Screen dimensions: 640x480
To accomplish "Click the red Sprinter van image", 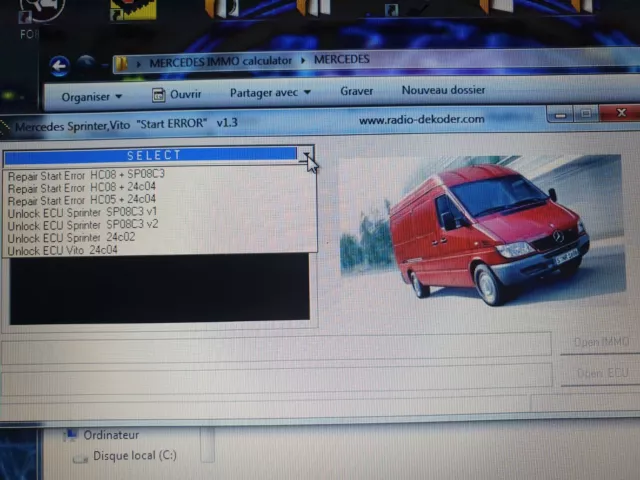I will click(482, 231).
